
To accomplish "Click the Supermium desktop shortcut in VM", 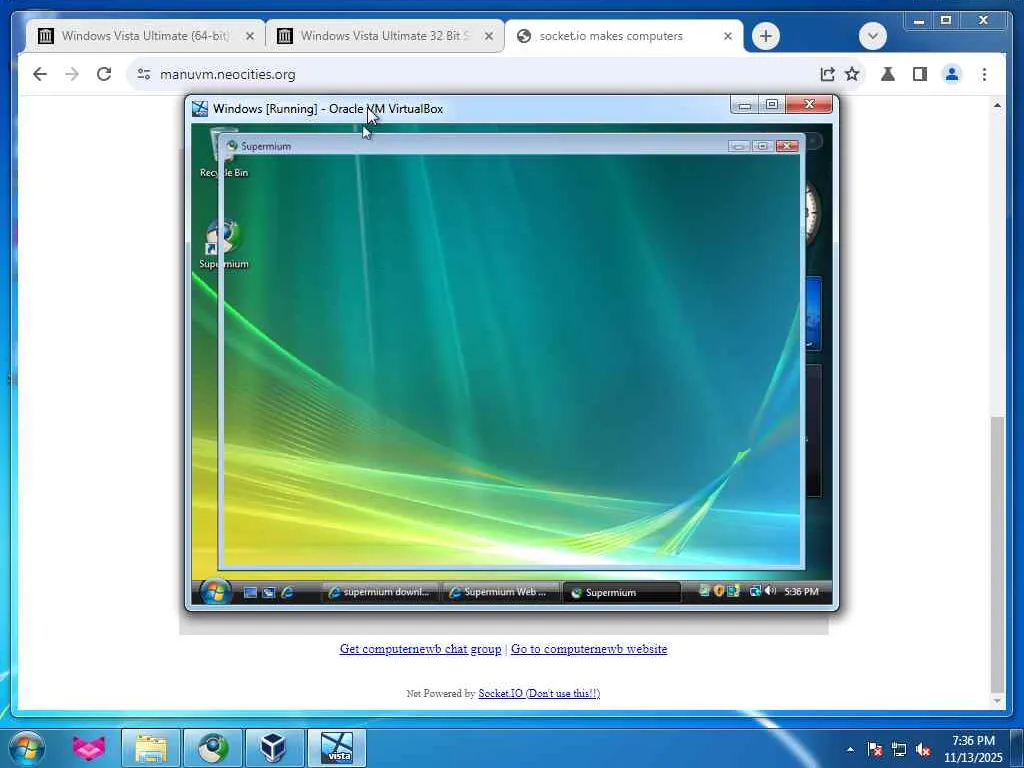I will [x=224, y=244].
